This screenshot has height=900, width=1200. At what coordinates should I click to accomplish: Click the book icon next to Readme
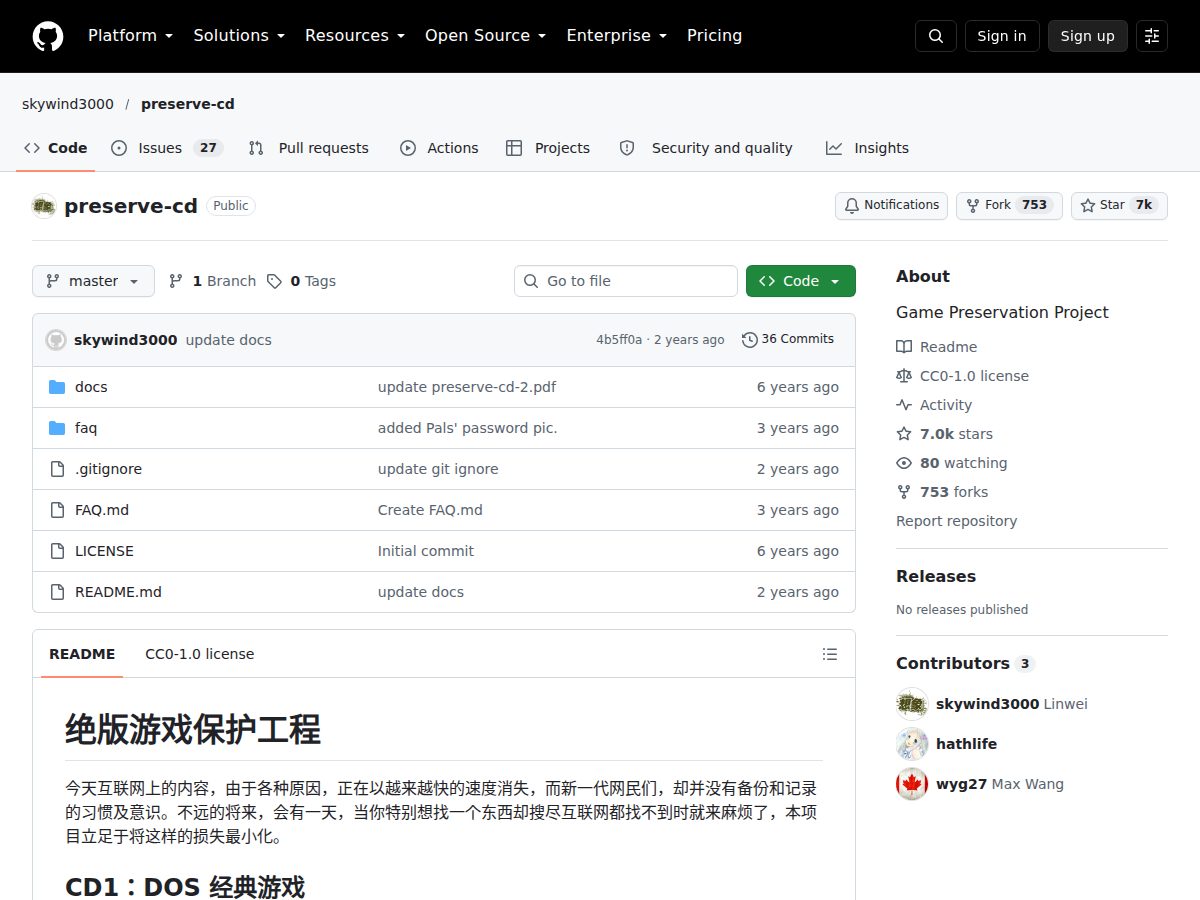point(904,347)
